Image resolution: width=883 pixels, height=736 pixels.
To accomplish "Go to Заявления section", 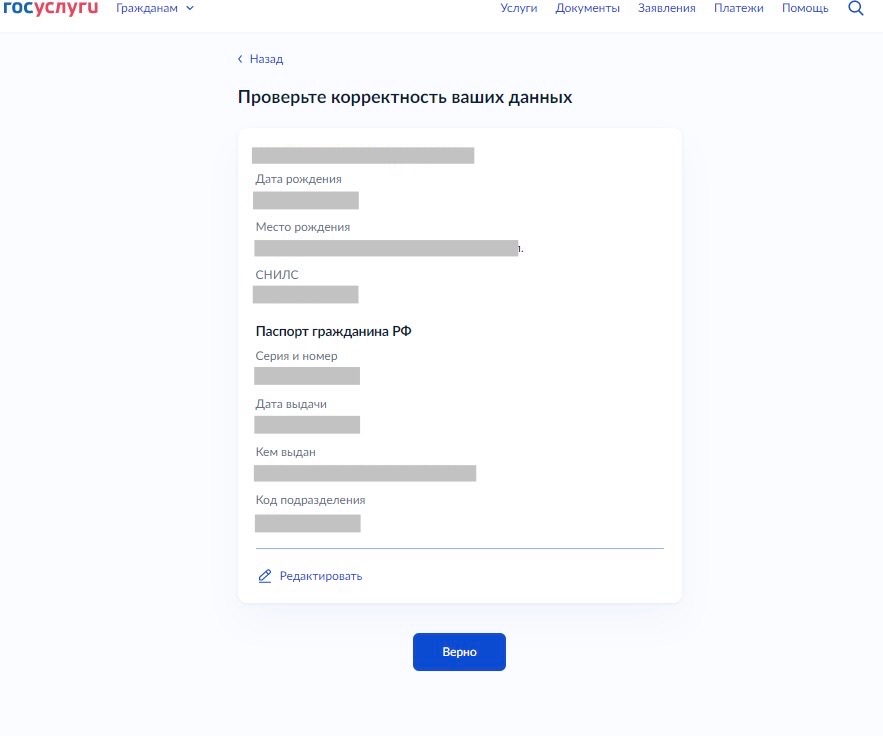I will tap(667, 8).
